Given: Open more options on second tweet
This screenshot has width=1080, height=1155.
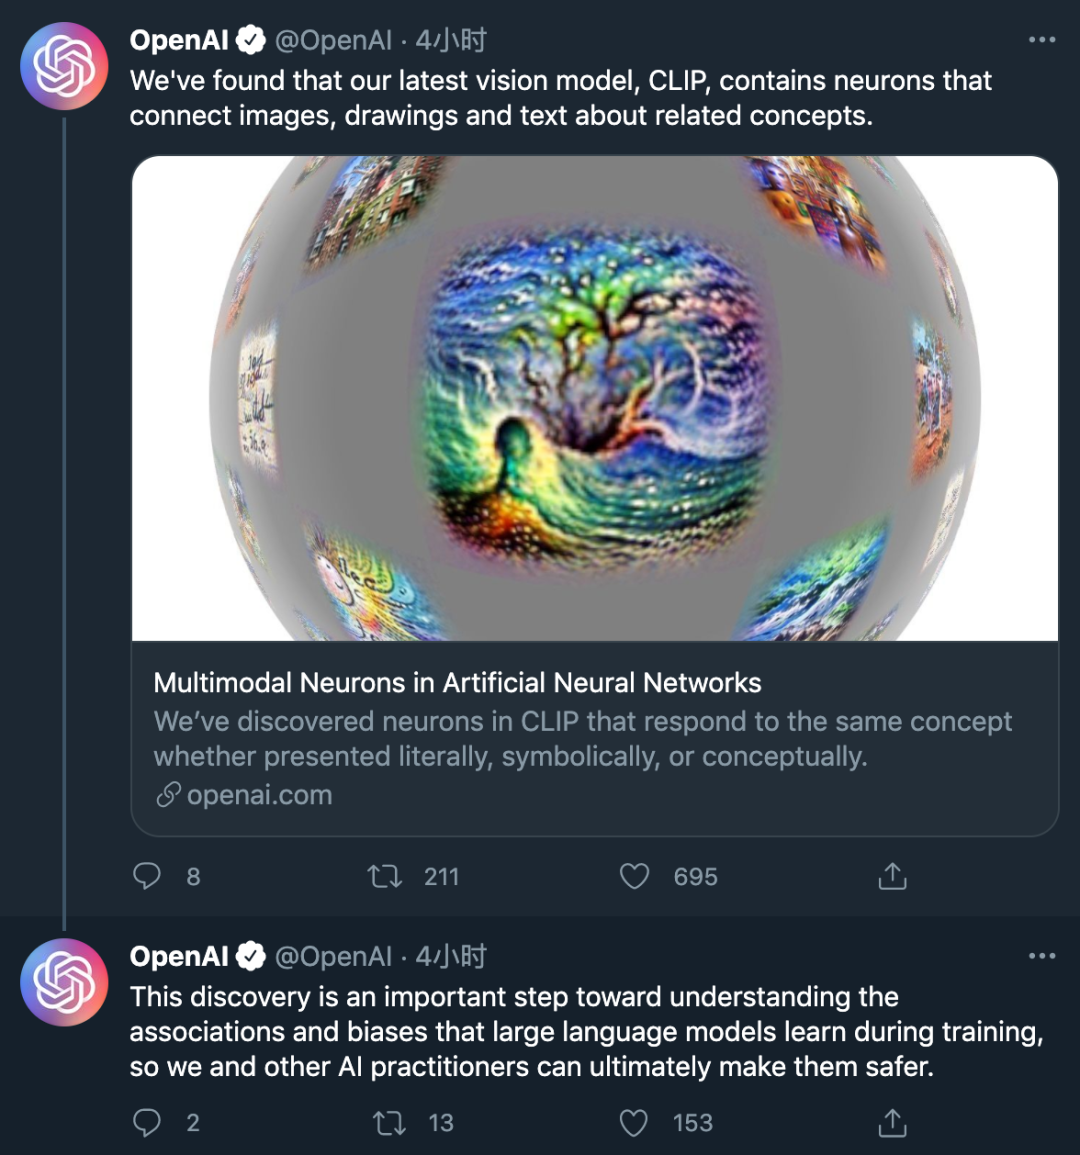Looking at the screenshot, I should (1042, 956).
